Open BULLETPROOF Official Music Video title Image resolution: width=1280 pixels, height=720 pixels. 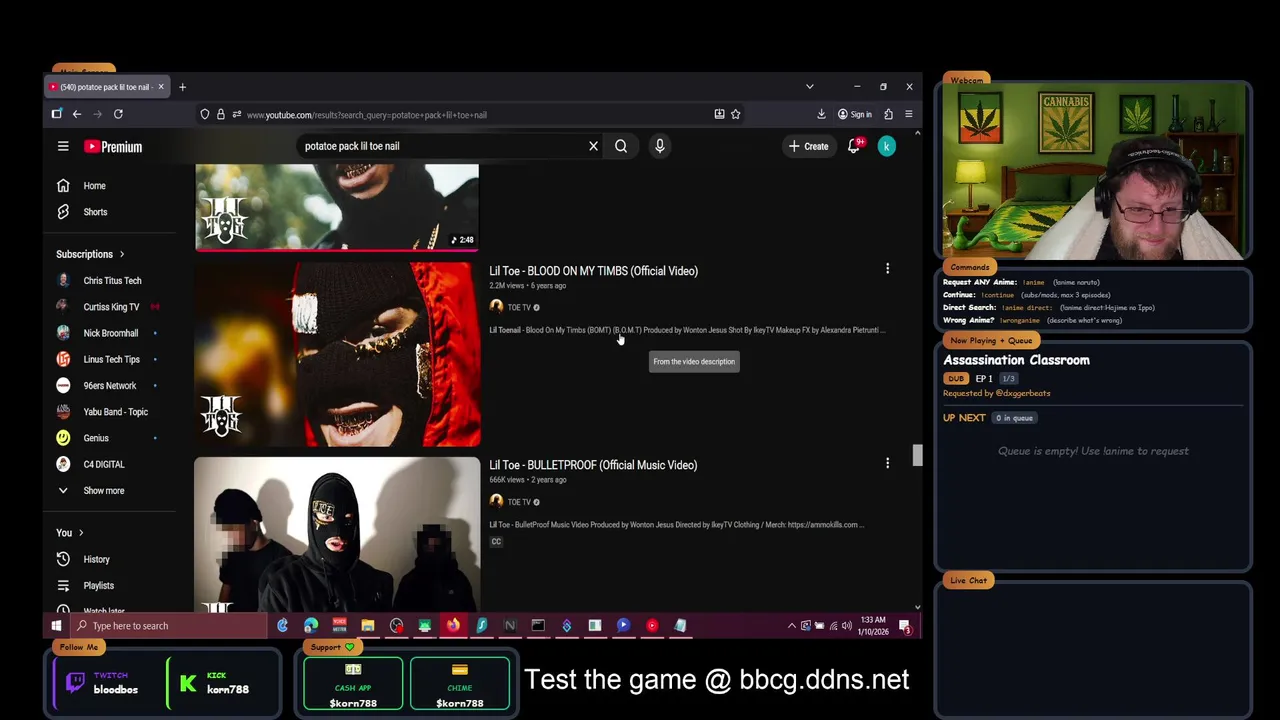tap(593, 465)
